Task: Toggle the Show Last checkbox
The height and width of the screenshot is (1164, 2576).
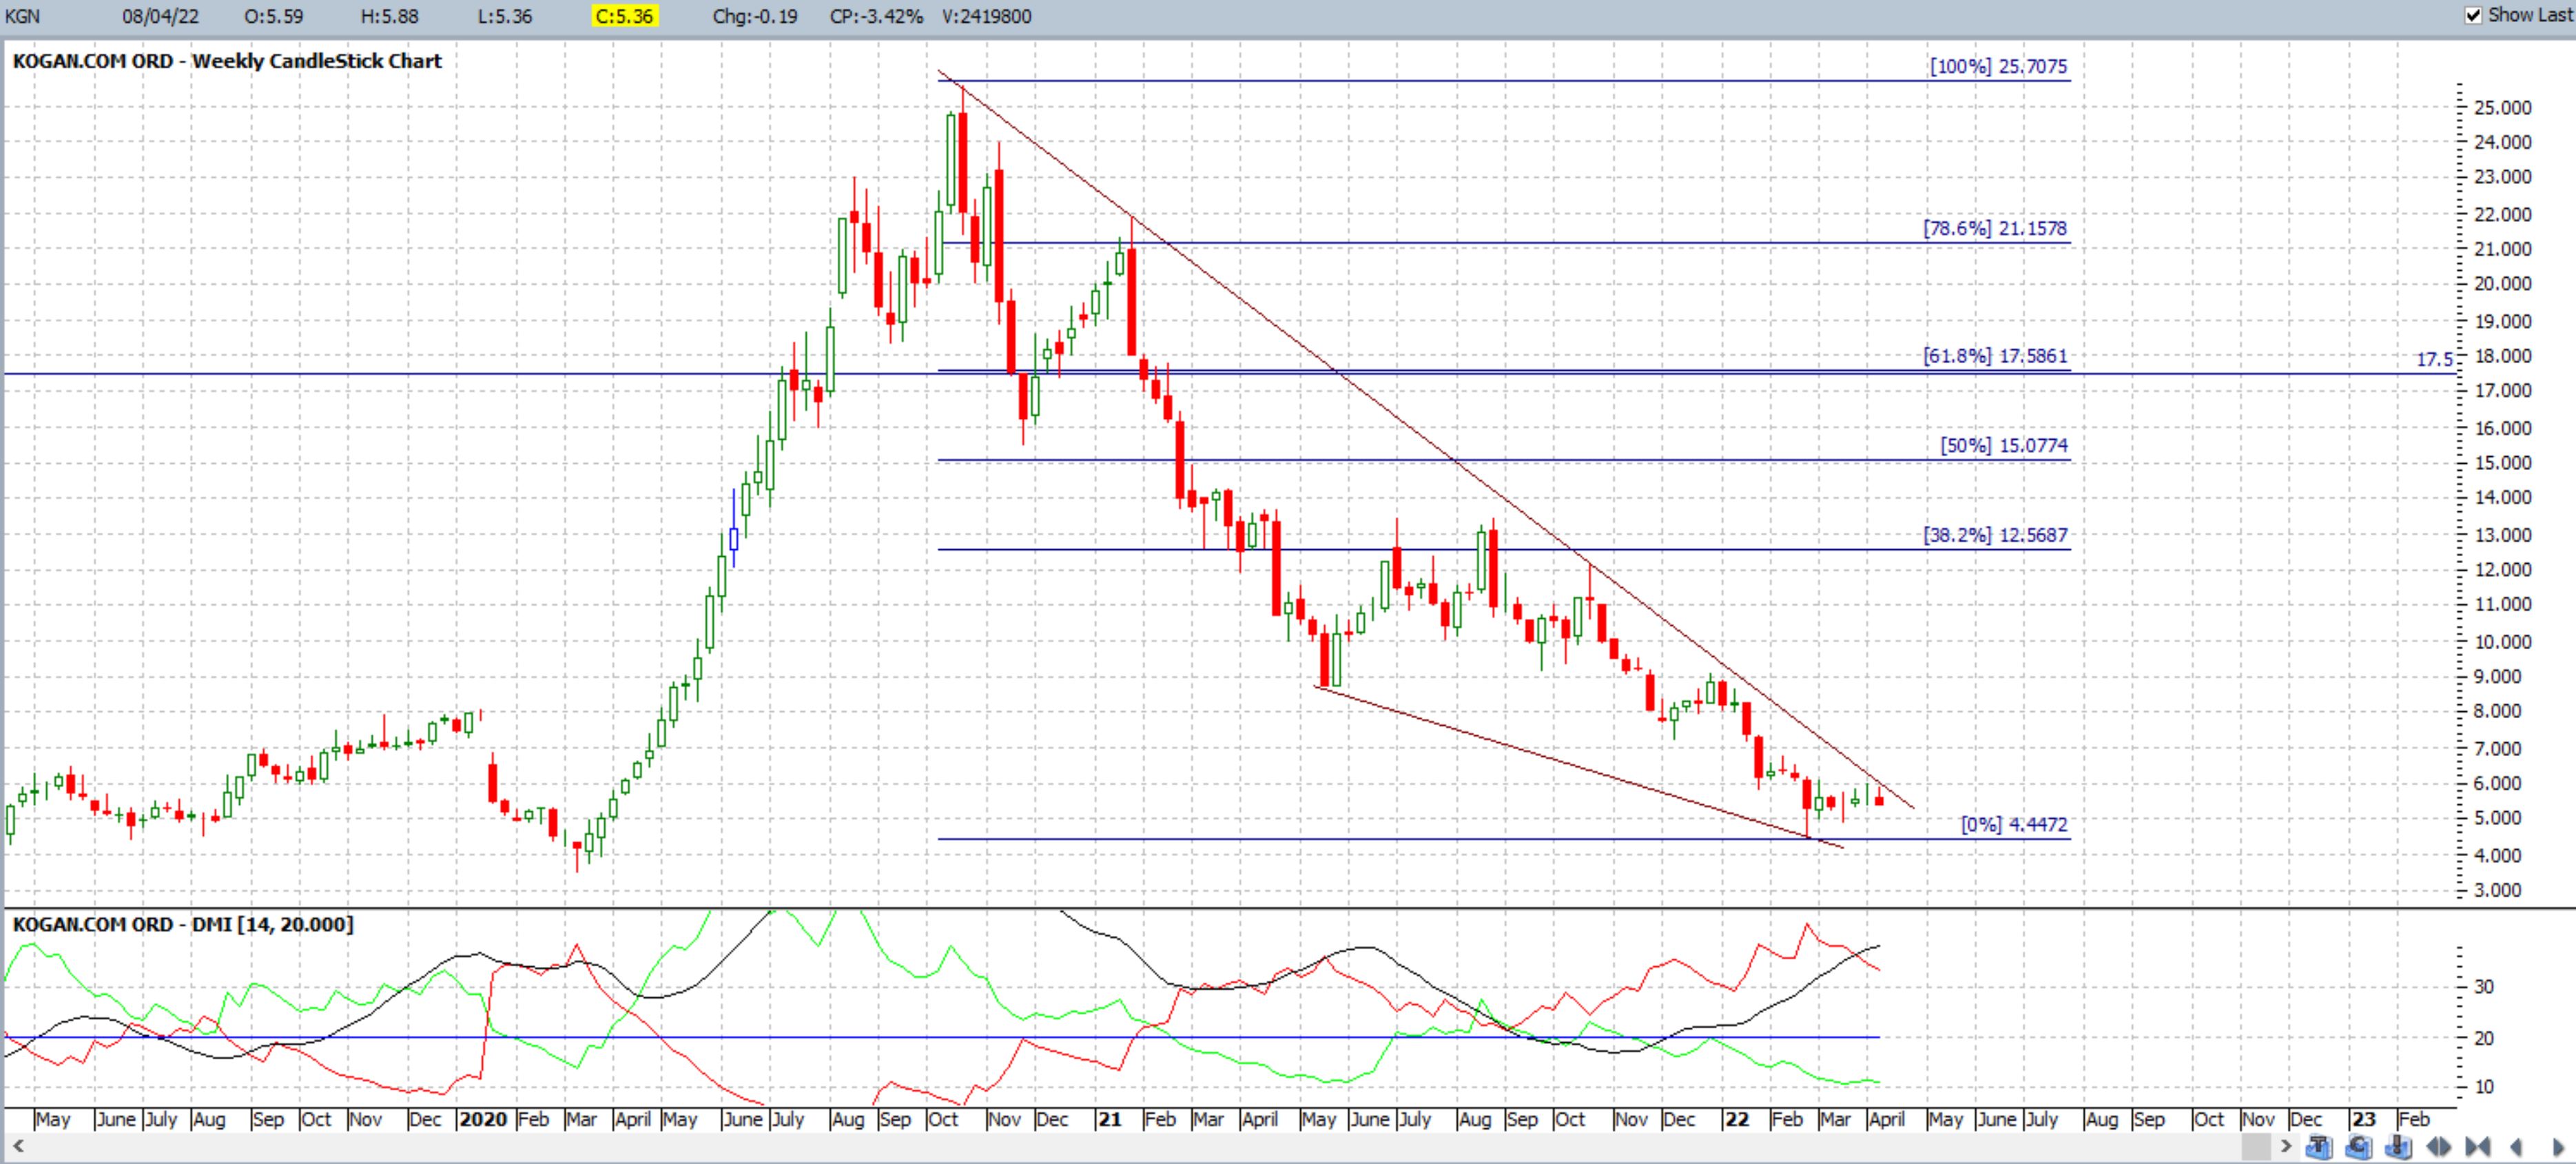Action: tap(2474, 15)
